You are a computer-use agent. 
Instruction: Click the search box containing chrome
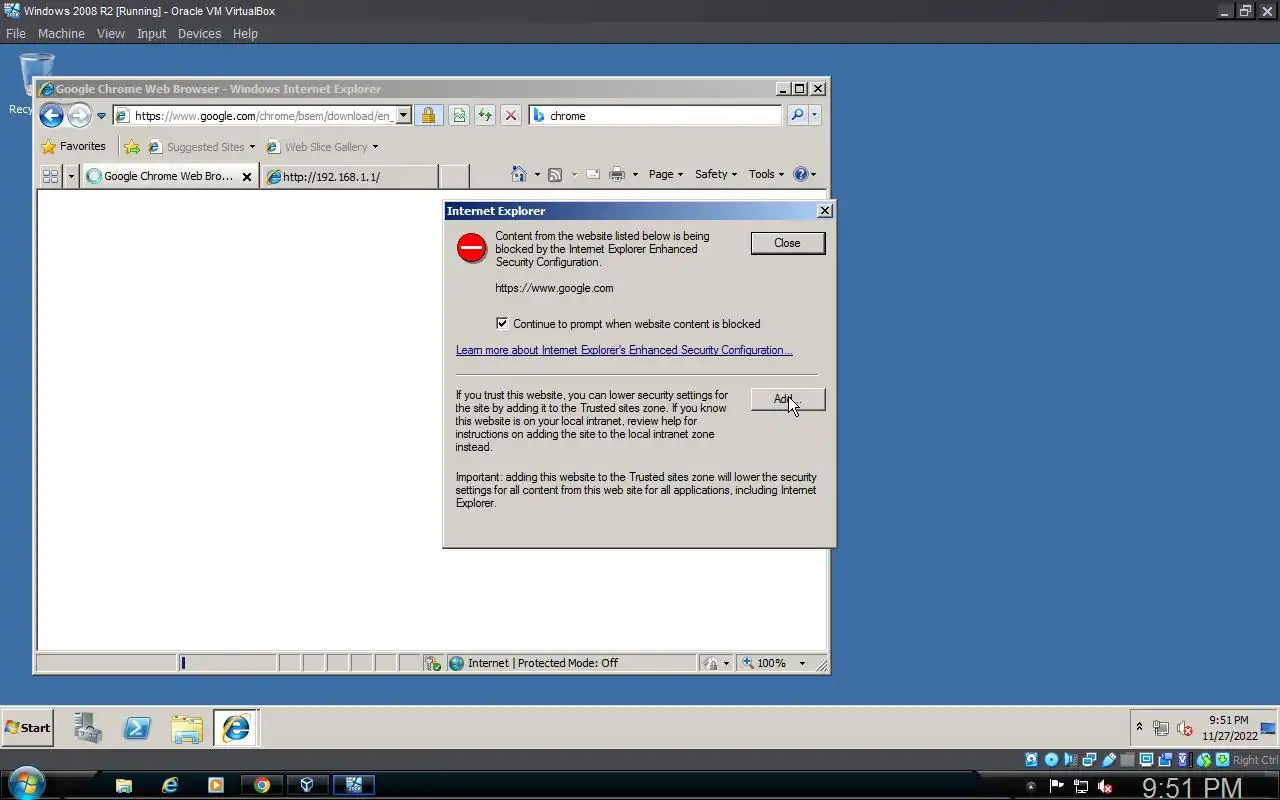point(655,116)
